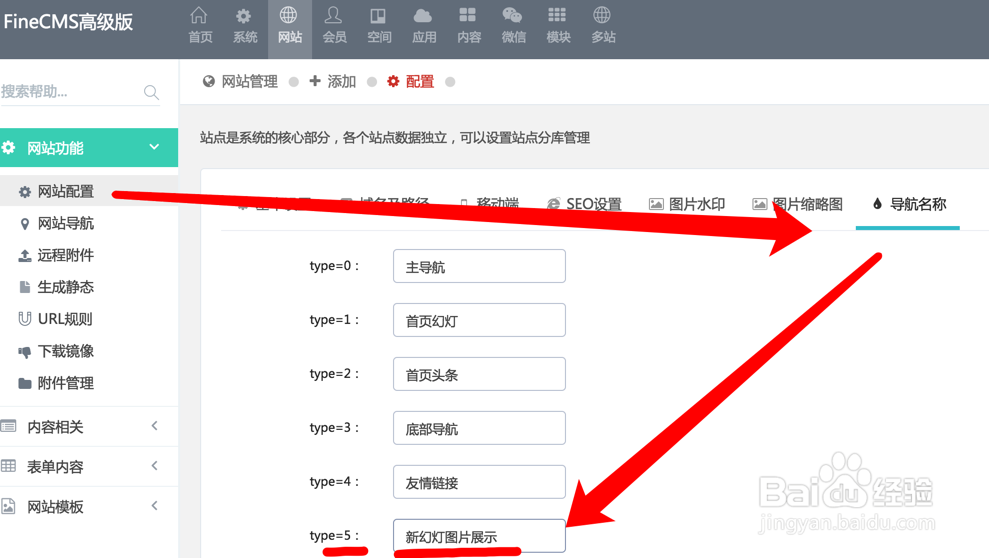Open the 模块 modules icon in top bar
989x558 pixels.
(558, 15)
